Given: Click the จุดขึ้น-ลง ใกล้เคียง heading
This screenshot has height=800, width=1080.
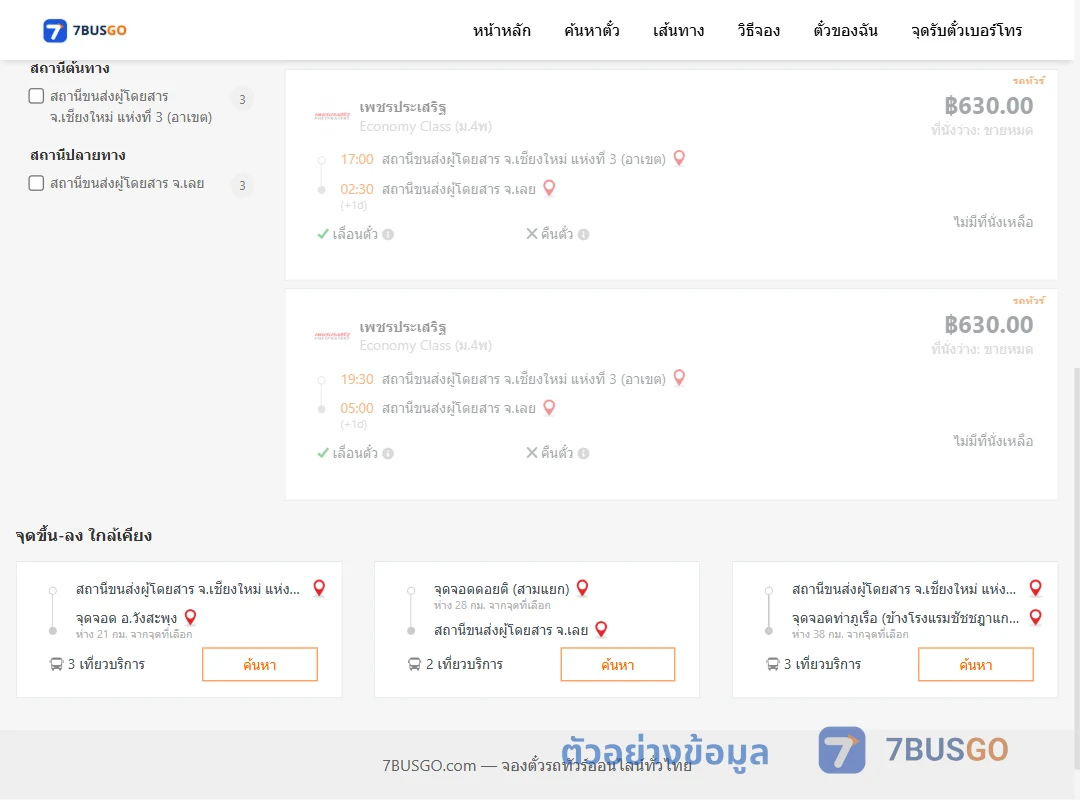Looking at the screenshot, I should point(84,535).
